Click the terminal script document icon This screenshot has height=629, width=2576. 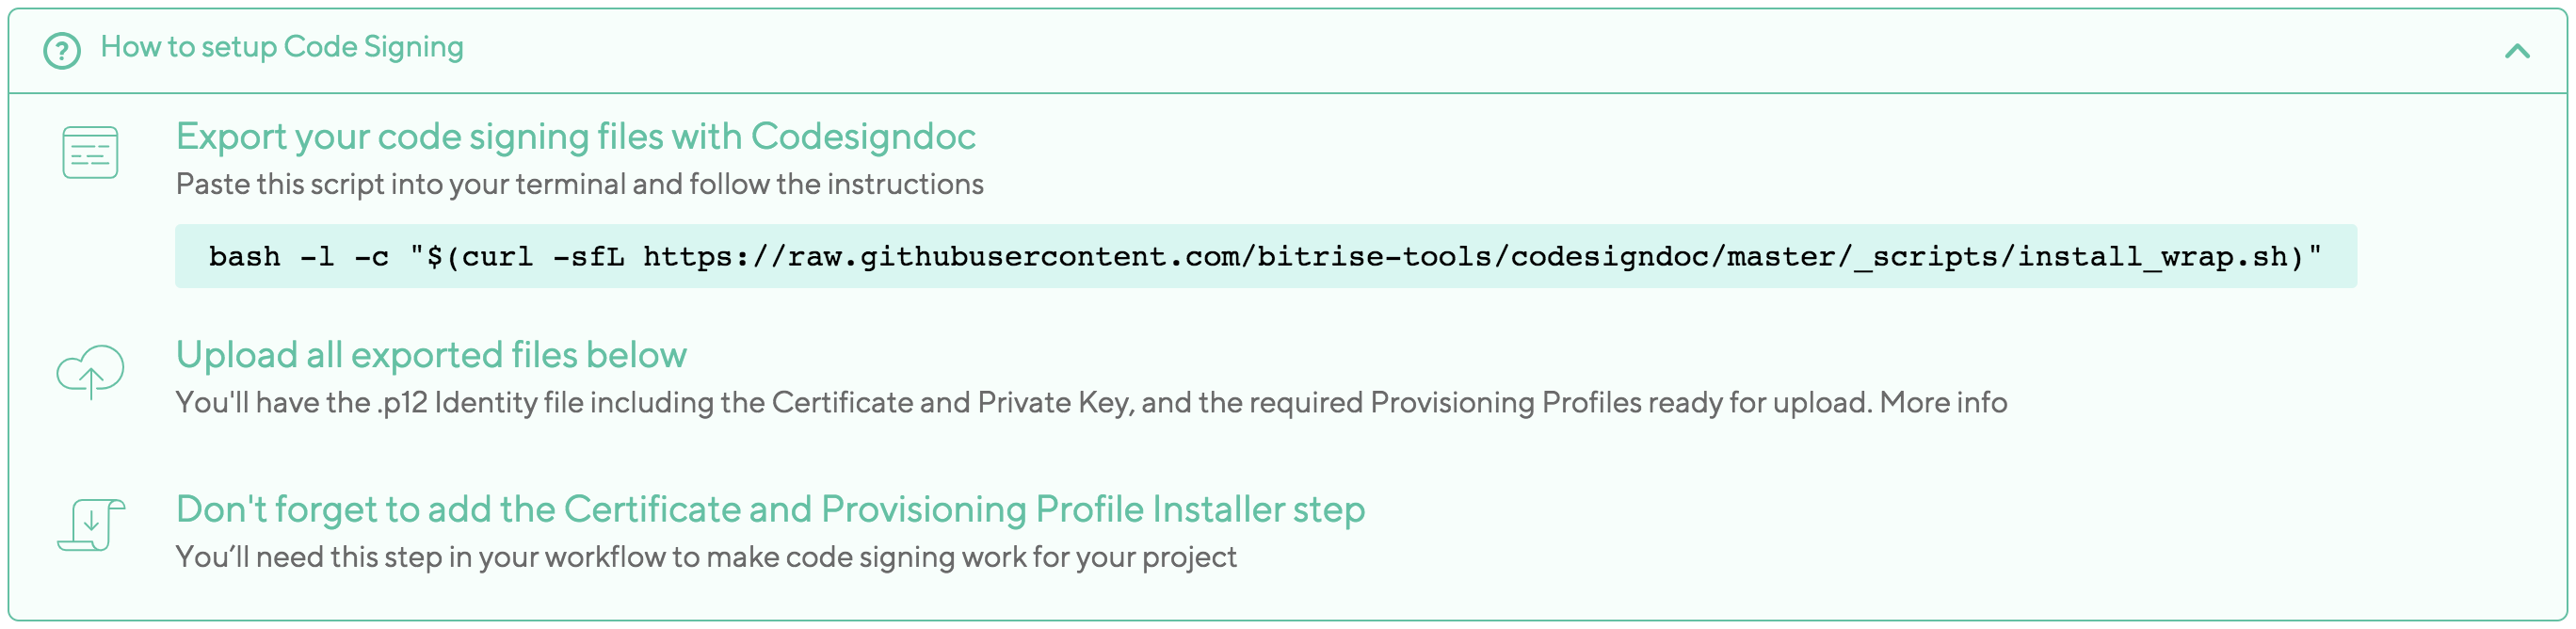click(90, 152)
